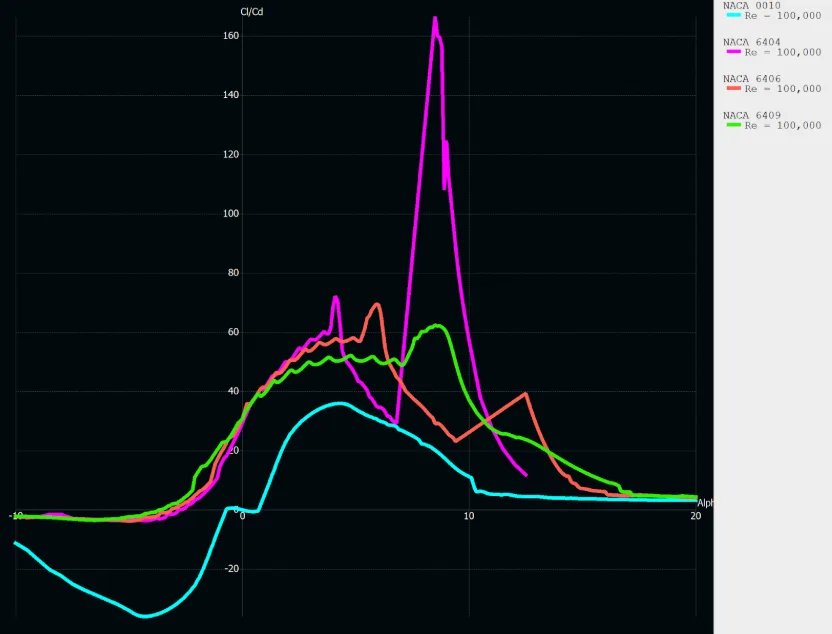The height and width of the screenshot is (634, 832).
Task: Click the -10 tick label on the x-axis
Action: point(16,515)
